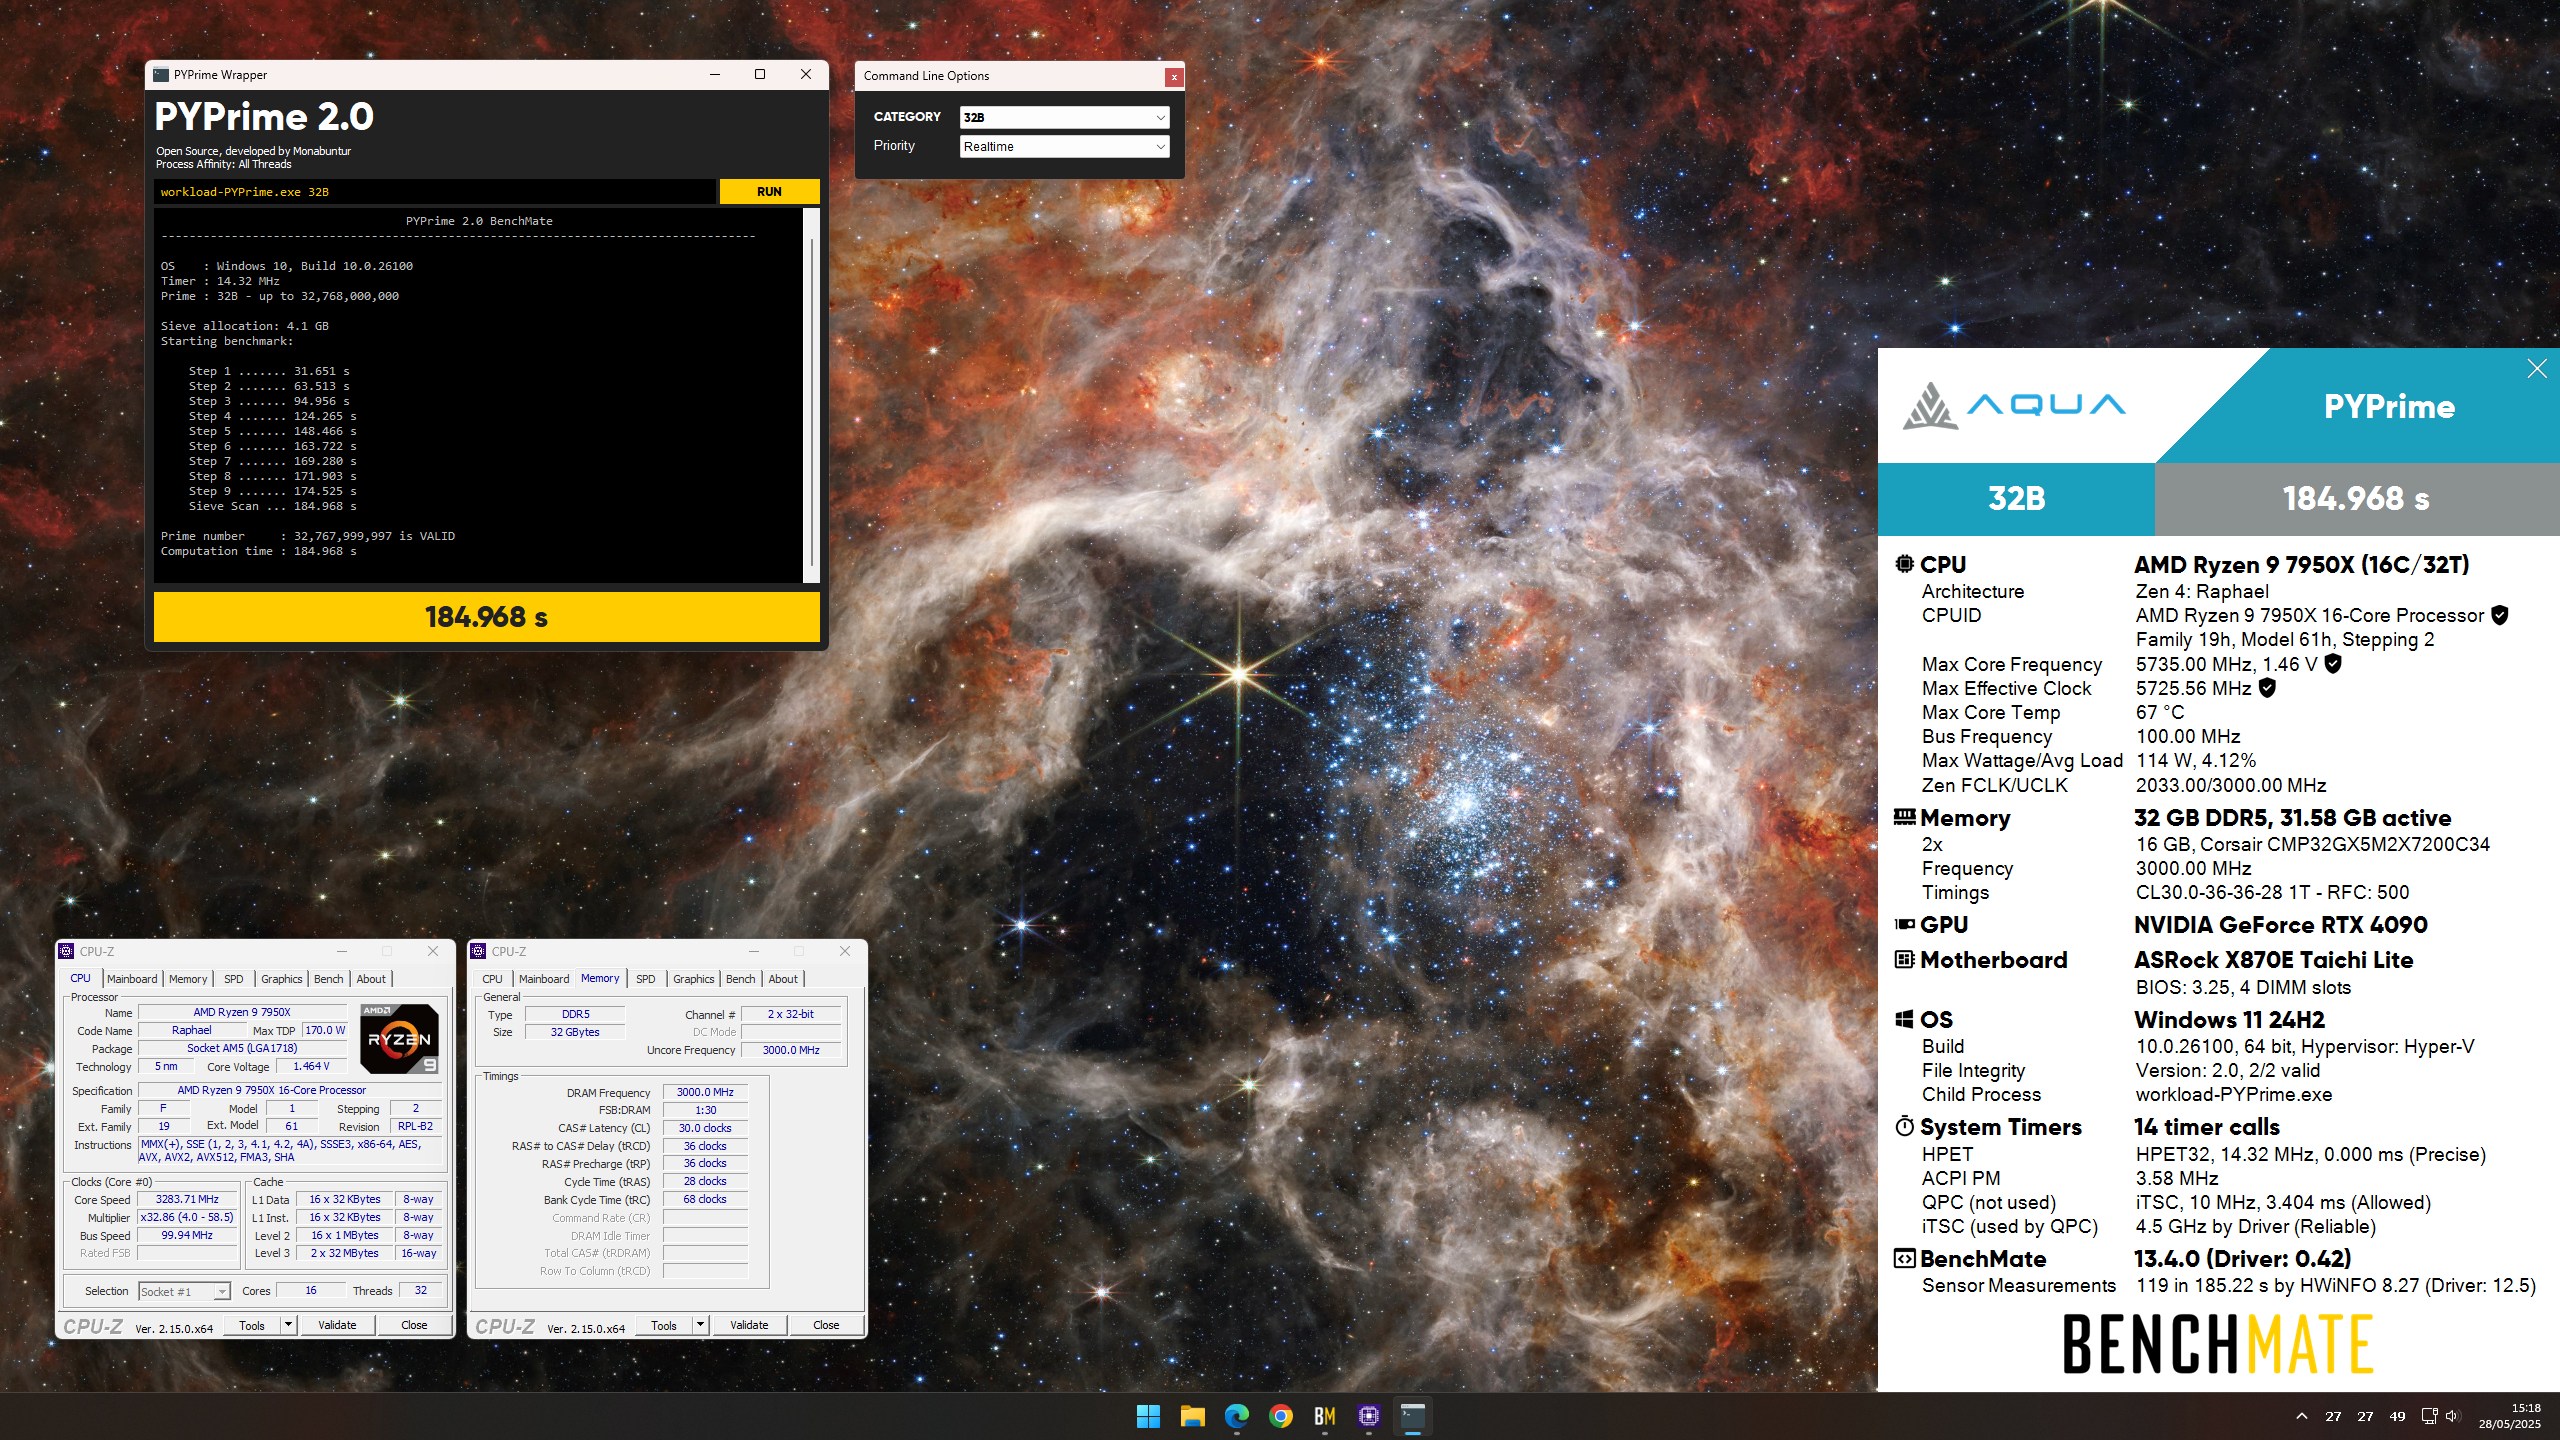Click the BENCHMATE logo at panel bottom
2560x1440 pixels.
pyautogui.click(x=2218, y=1343)
